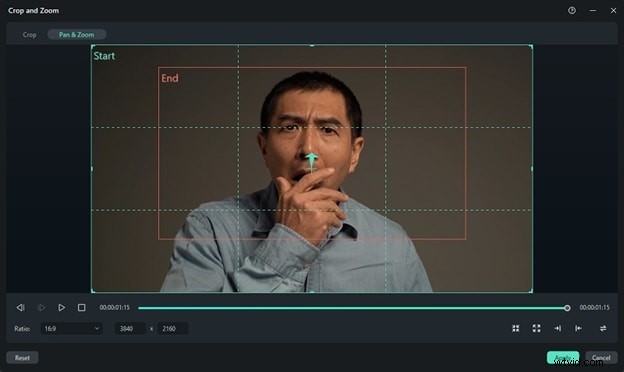Screen dimensions: 624x372
Task: Step forward to the next frame
Action: pos(41,308)
